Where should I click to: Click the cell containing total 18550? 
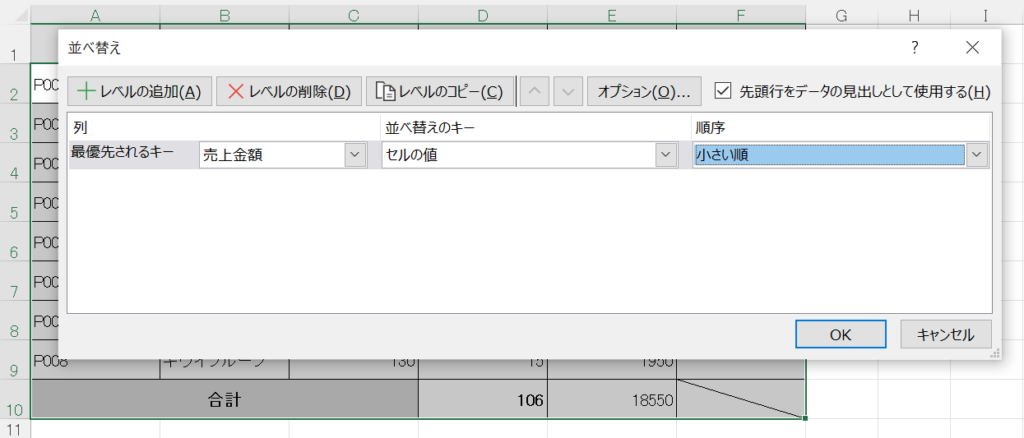[x=611, y=401]
